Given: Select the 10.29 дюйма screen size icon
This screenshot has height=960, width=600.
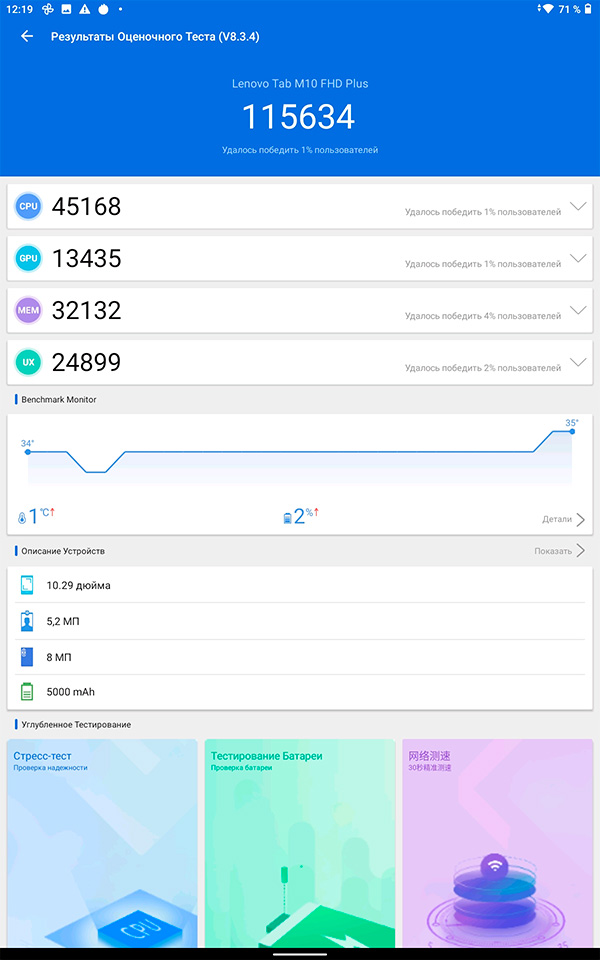Looking at the screenshot, I should tap(27, 585).
